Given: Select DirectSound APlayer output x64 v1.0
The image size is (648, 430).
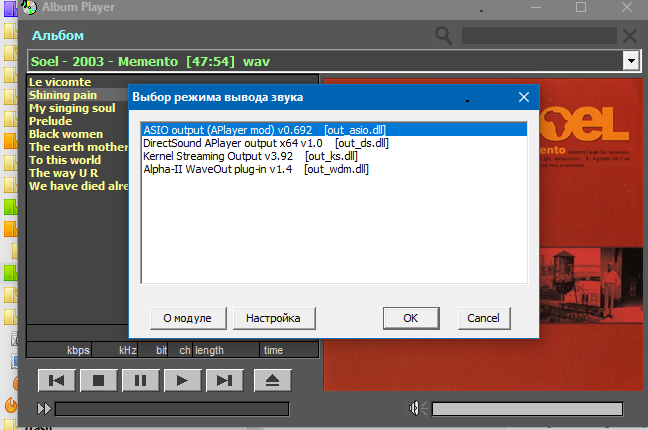Looking at the screenshot, I should point(334,143).
